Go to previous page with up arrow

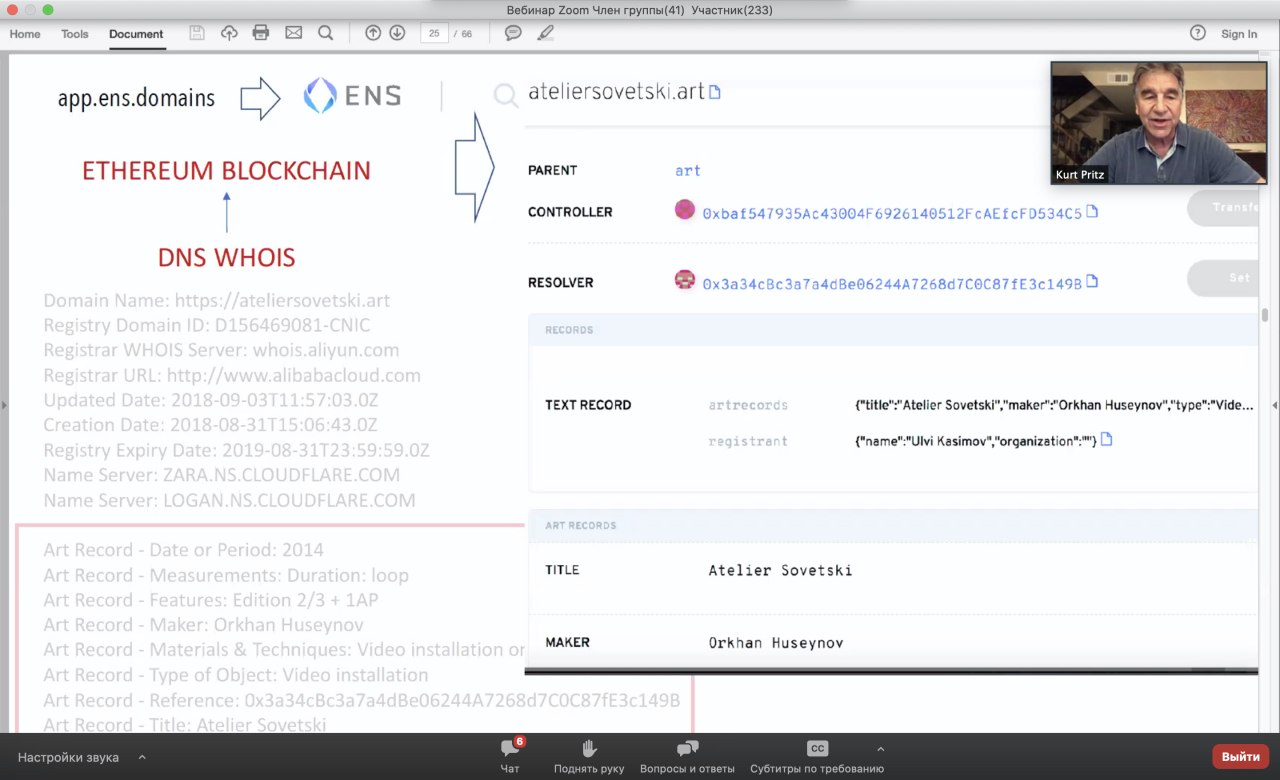373,33
